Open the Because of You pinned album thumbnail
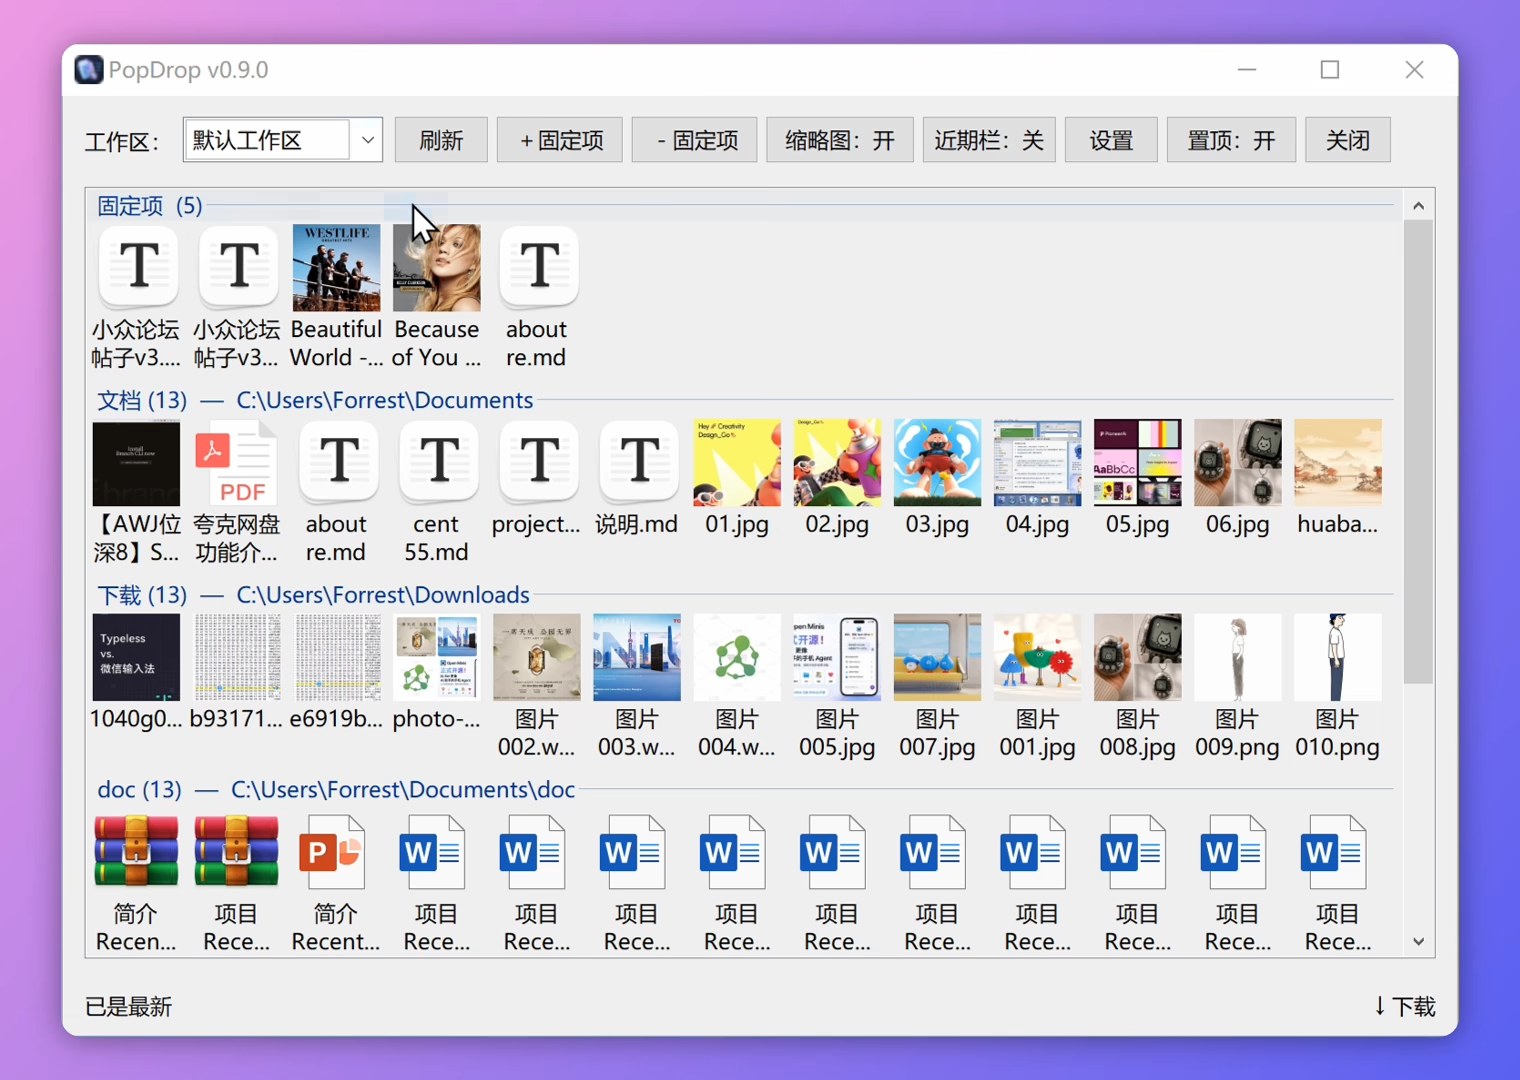1520x1080 pixels. [x=437, y=268]
